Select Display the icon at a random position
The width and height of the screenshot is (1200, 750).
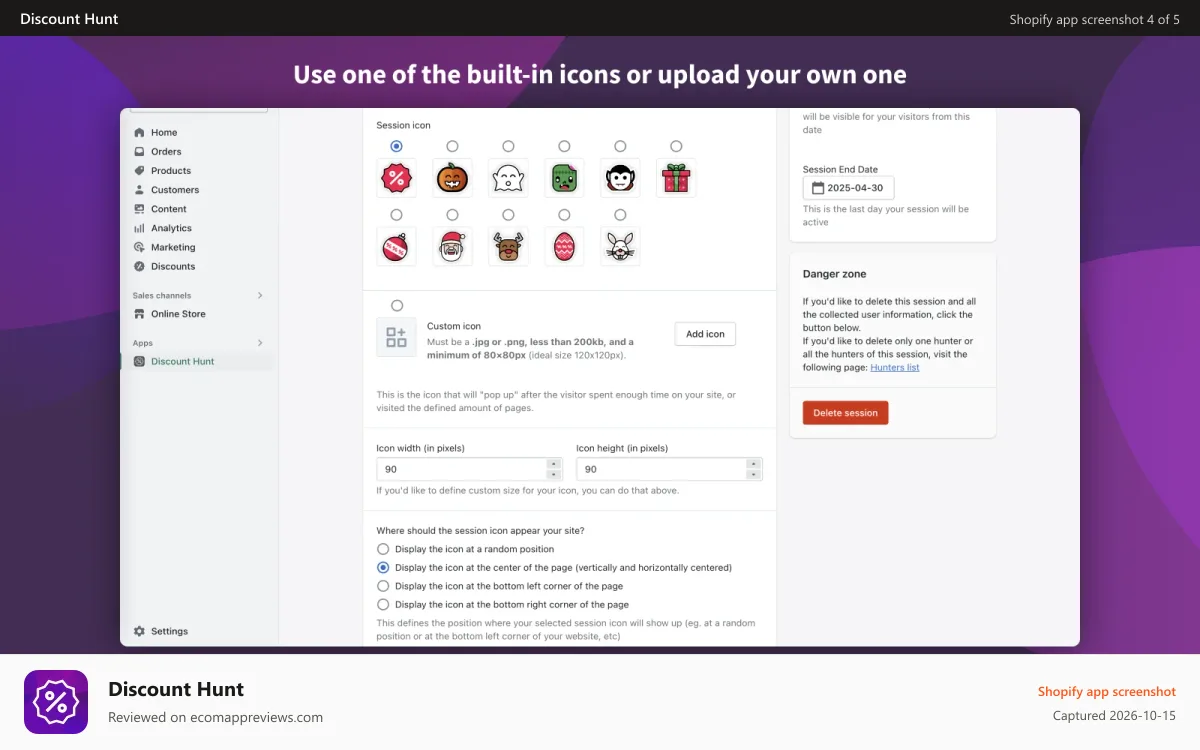pyautogui.click(x=383, y=549)
